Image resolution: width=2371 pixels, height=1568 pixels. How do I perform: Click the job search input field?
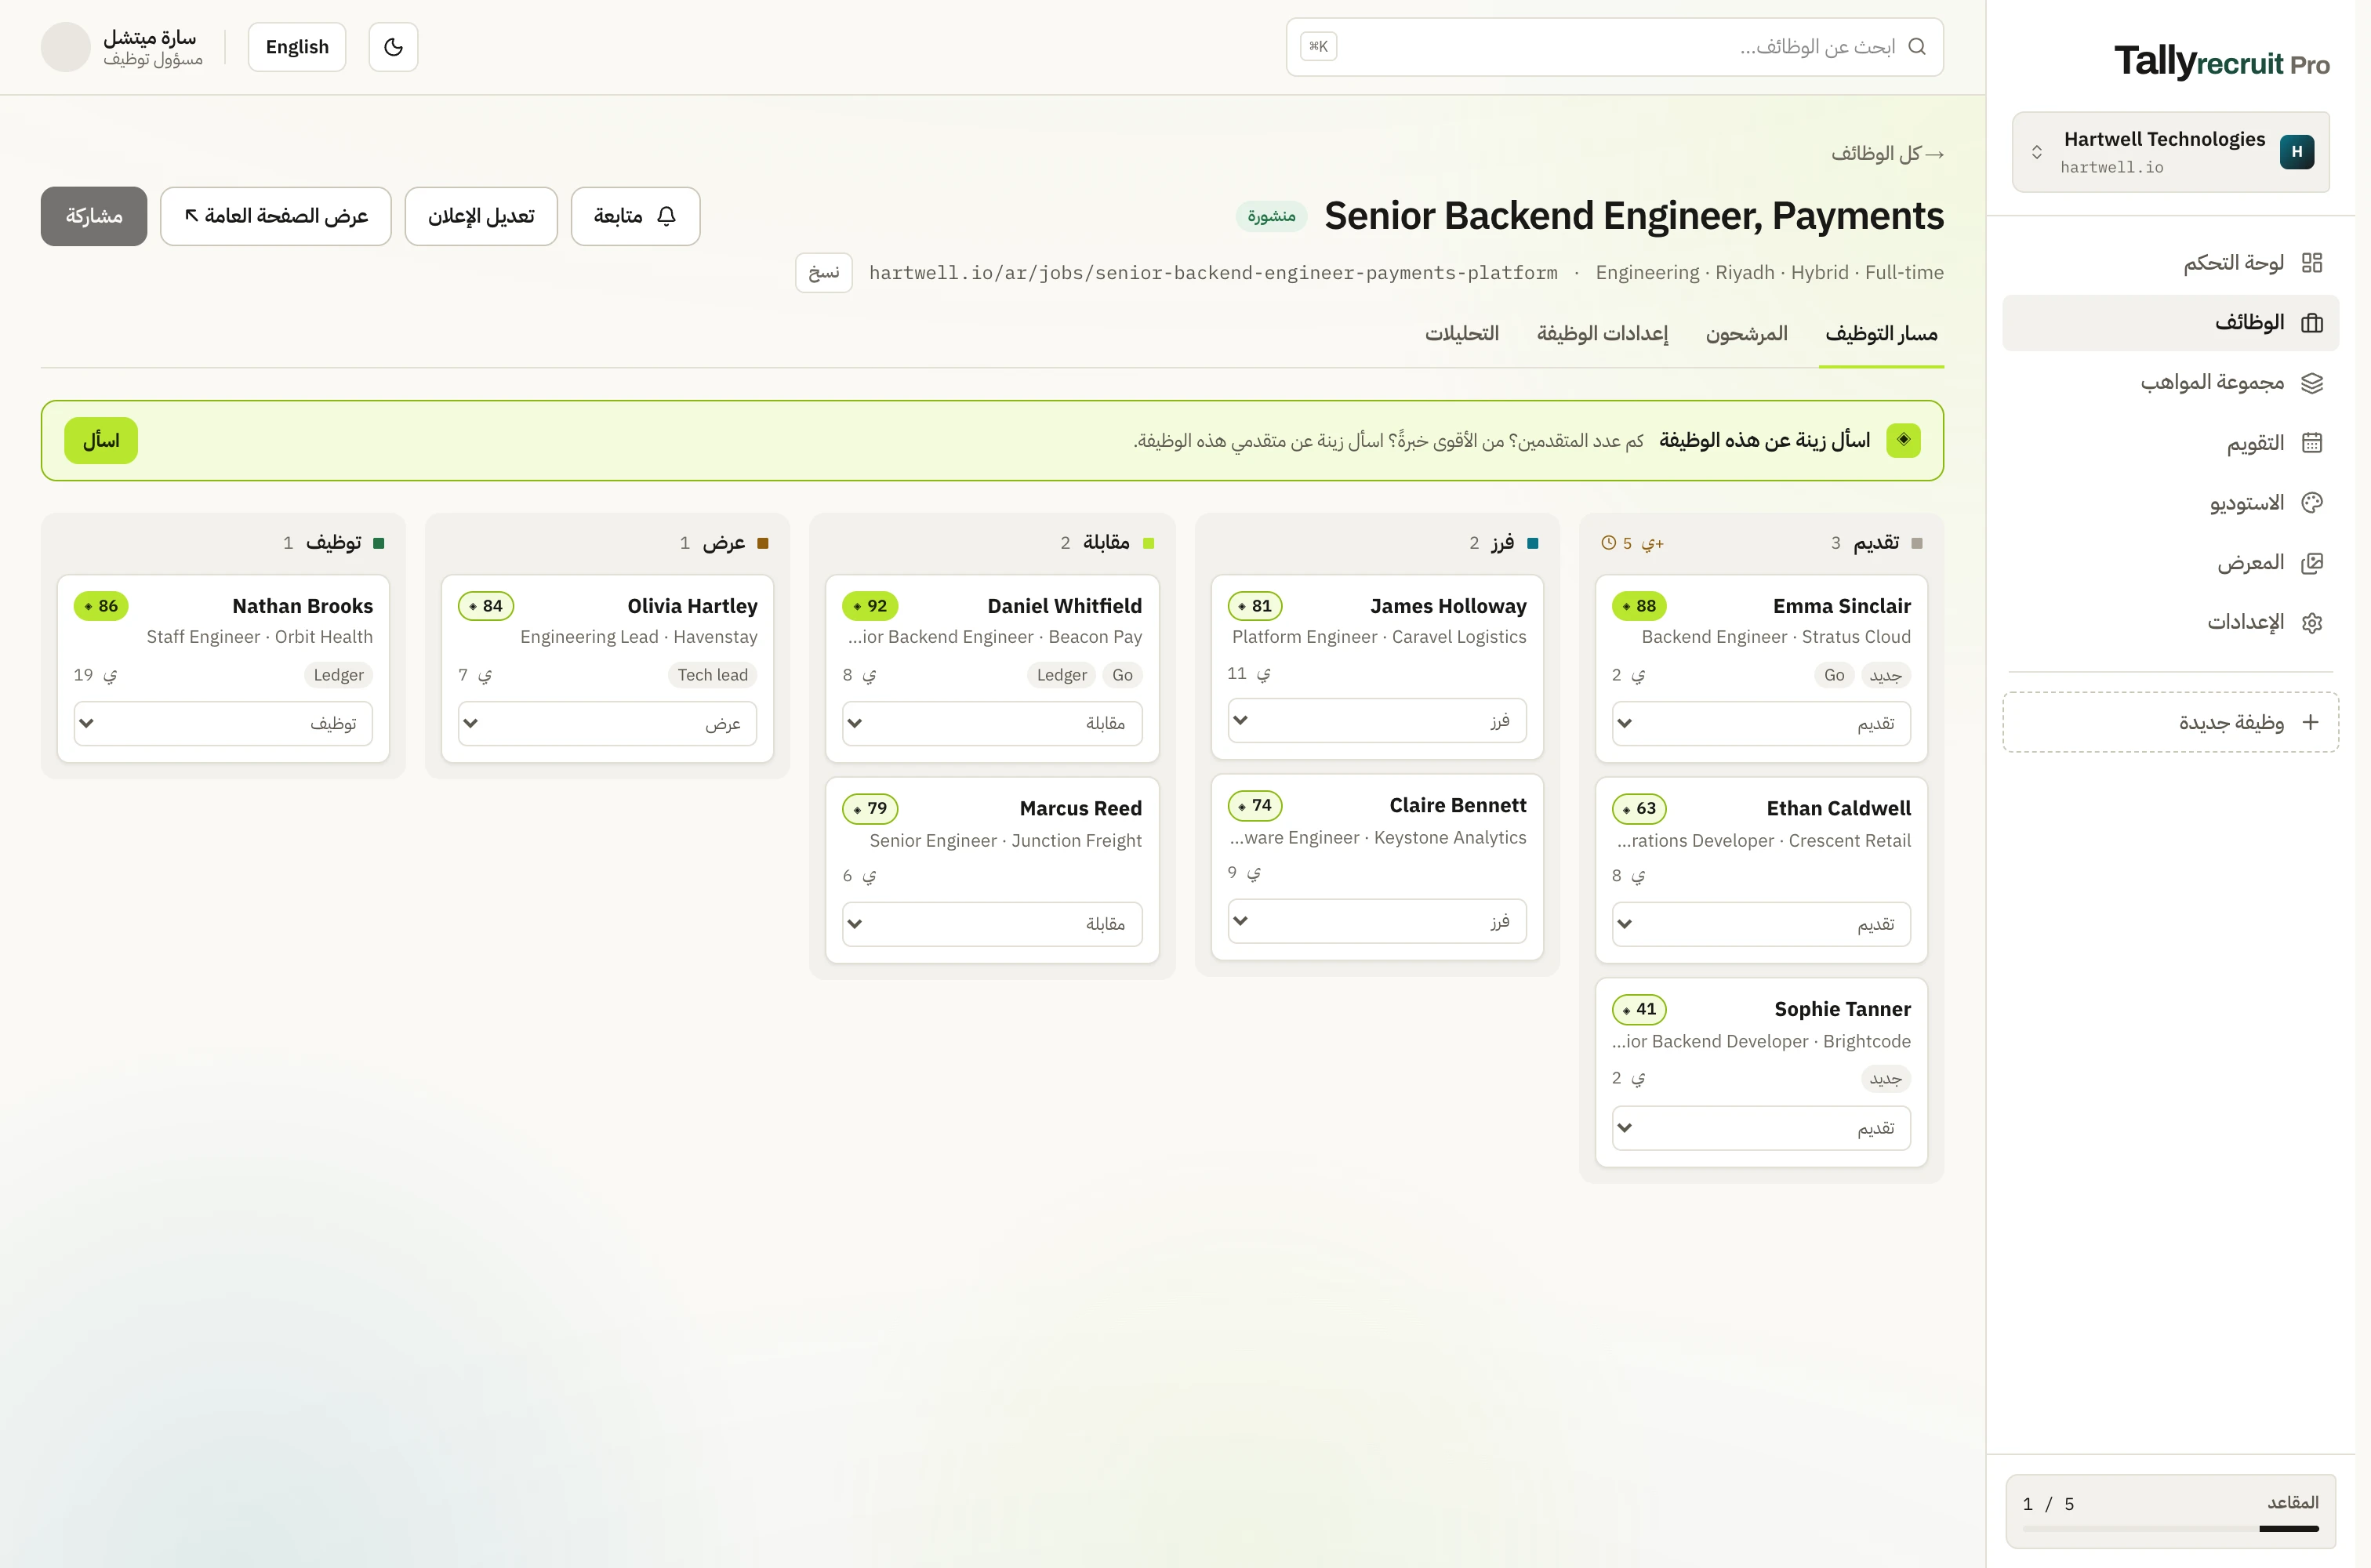[x=1615, y=47]
